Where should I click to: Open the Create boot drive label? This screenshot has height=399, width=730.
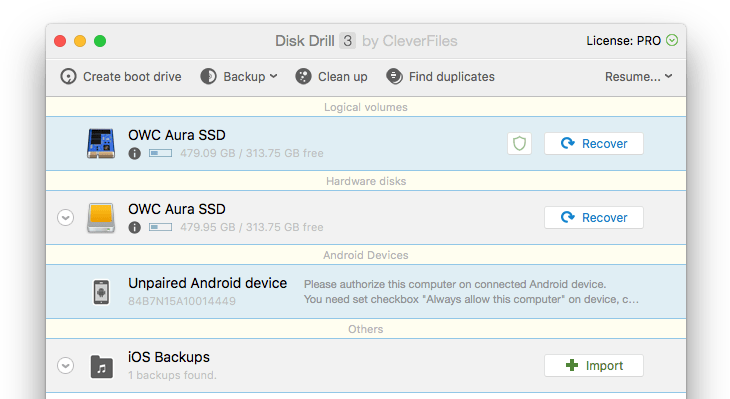(x=132, y=77)
